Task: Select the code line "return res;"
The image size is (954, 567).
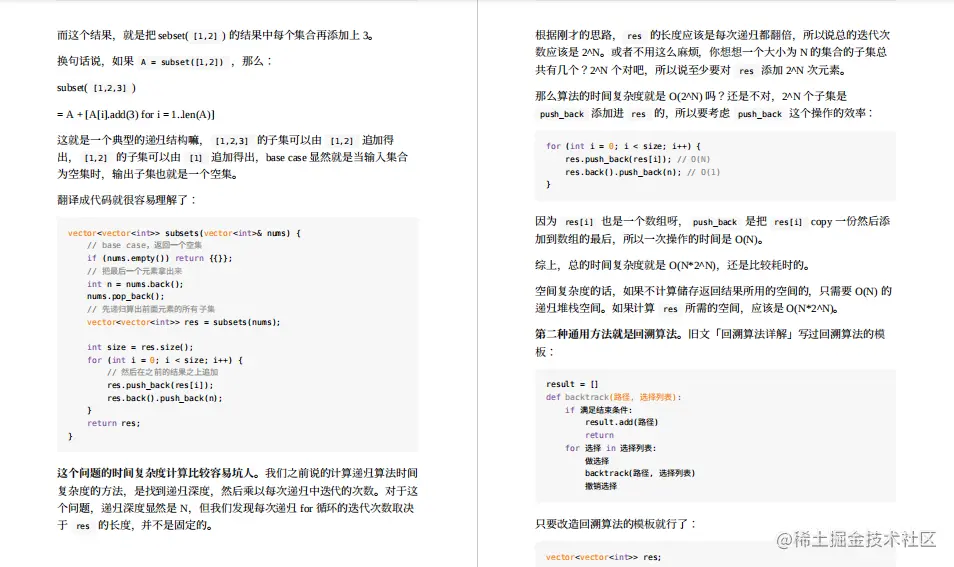Action: pyautogui.click(x=113, y=423)
